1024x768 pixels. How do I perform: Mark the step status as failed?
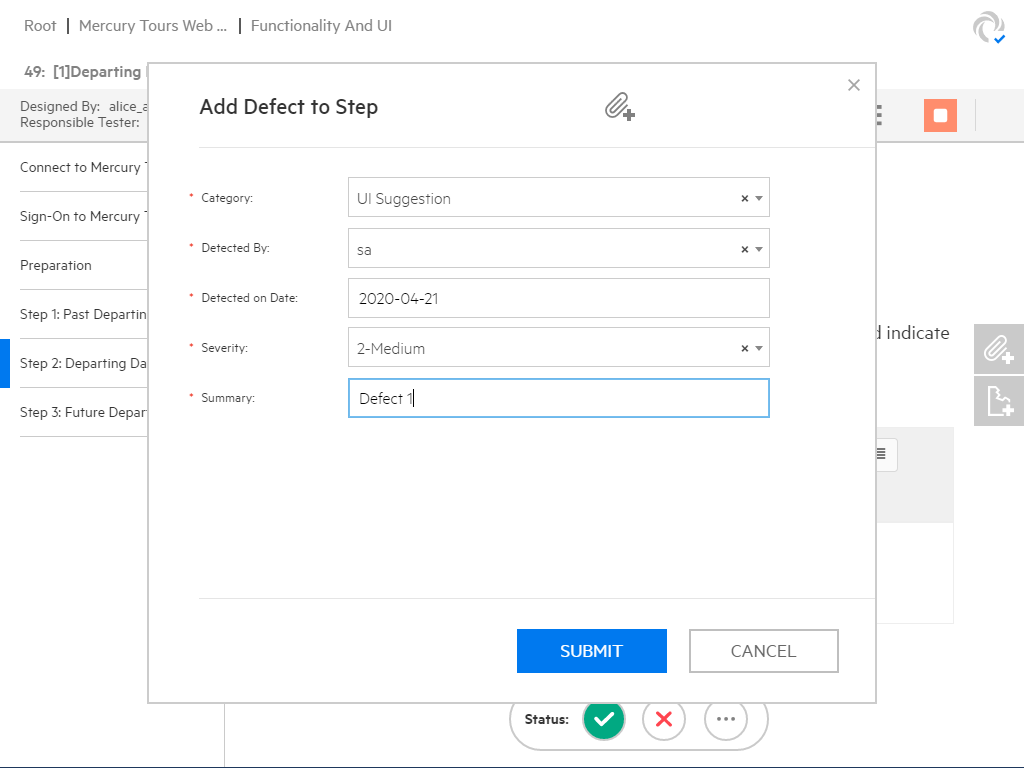[664, 719]
